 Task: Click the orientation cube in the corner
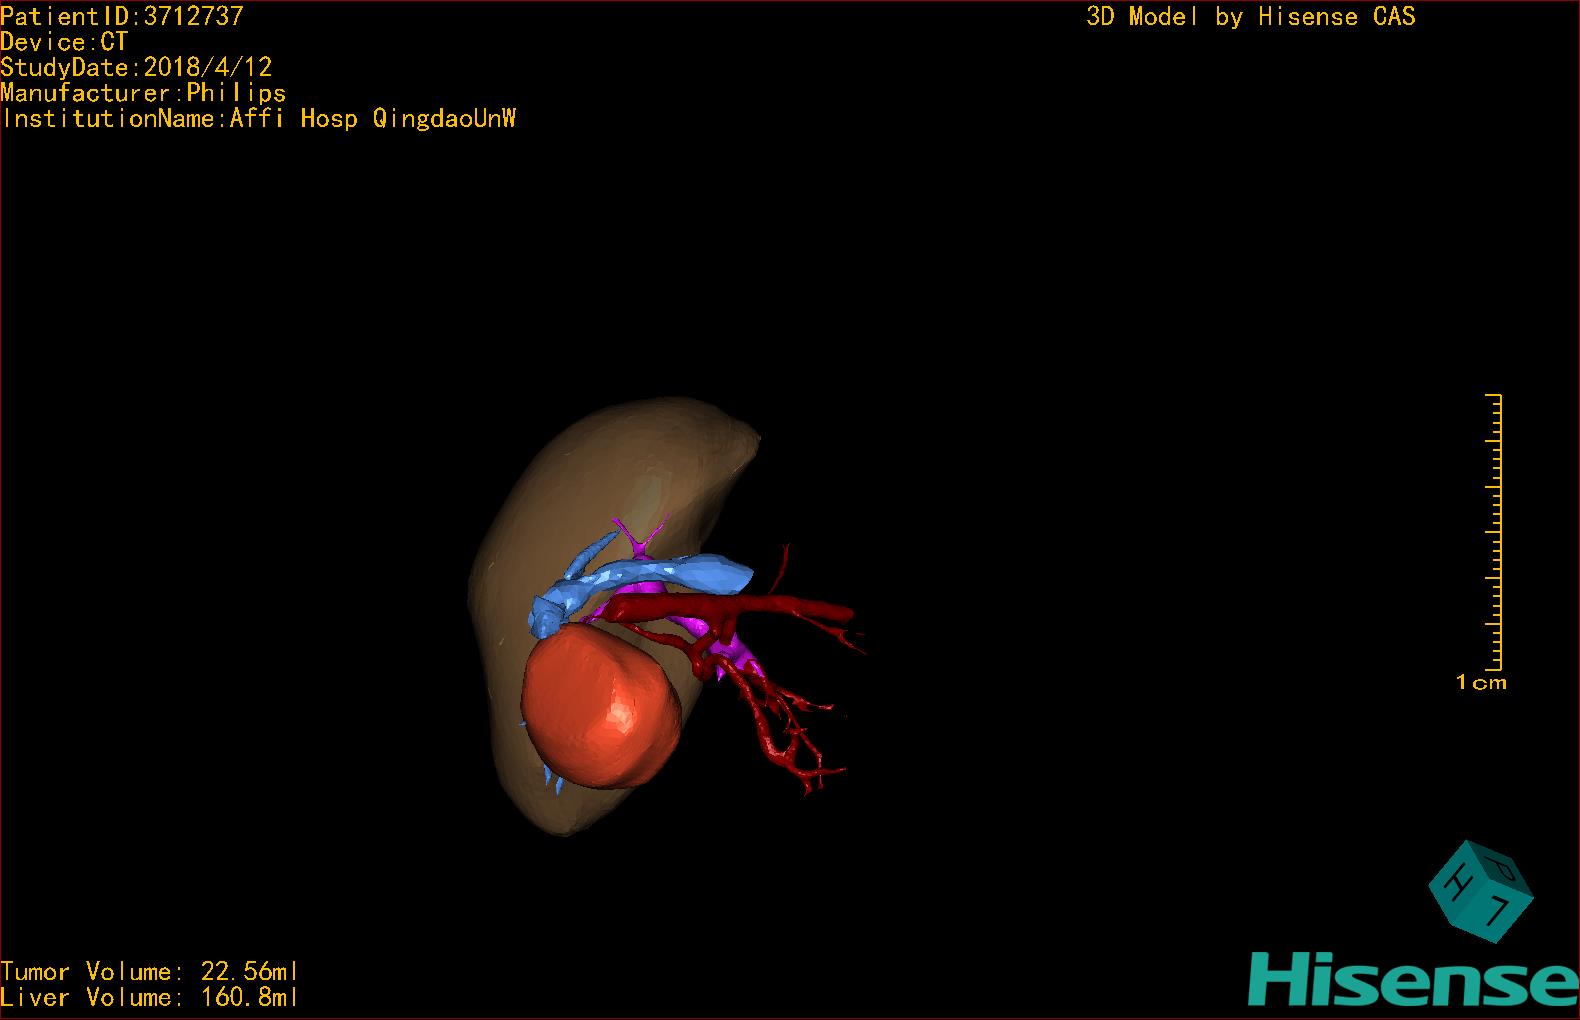click(1480, 891)
